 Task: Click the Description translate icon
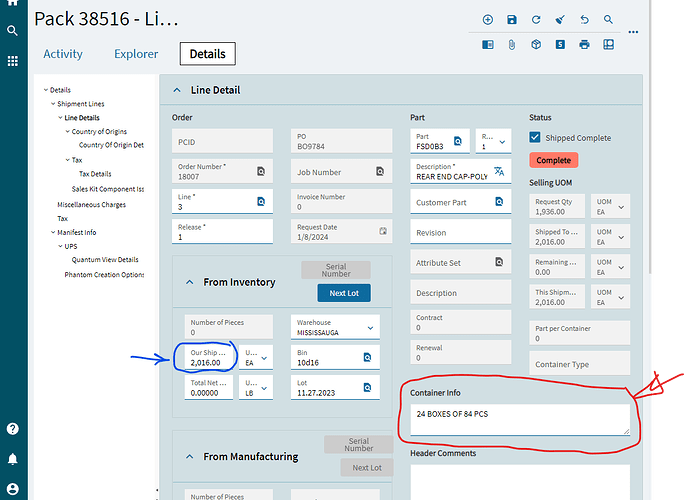click(x=499, y=171)
